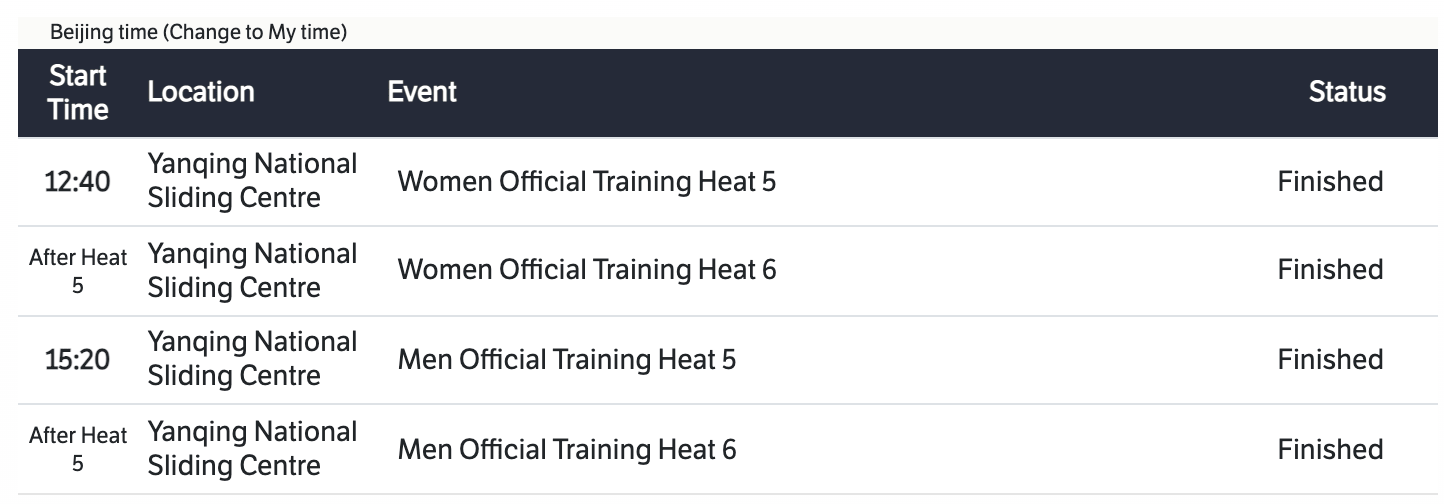Select the location for Men Heat 5

point(252,359)
